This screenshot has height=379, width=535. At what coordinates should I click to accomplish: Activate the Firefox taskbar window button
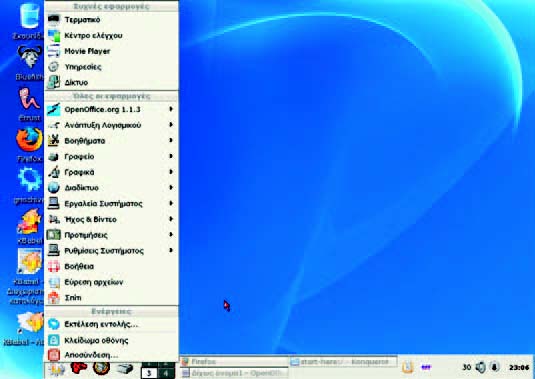pyautogui.click(x=234, y=362)
